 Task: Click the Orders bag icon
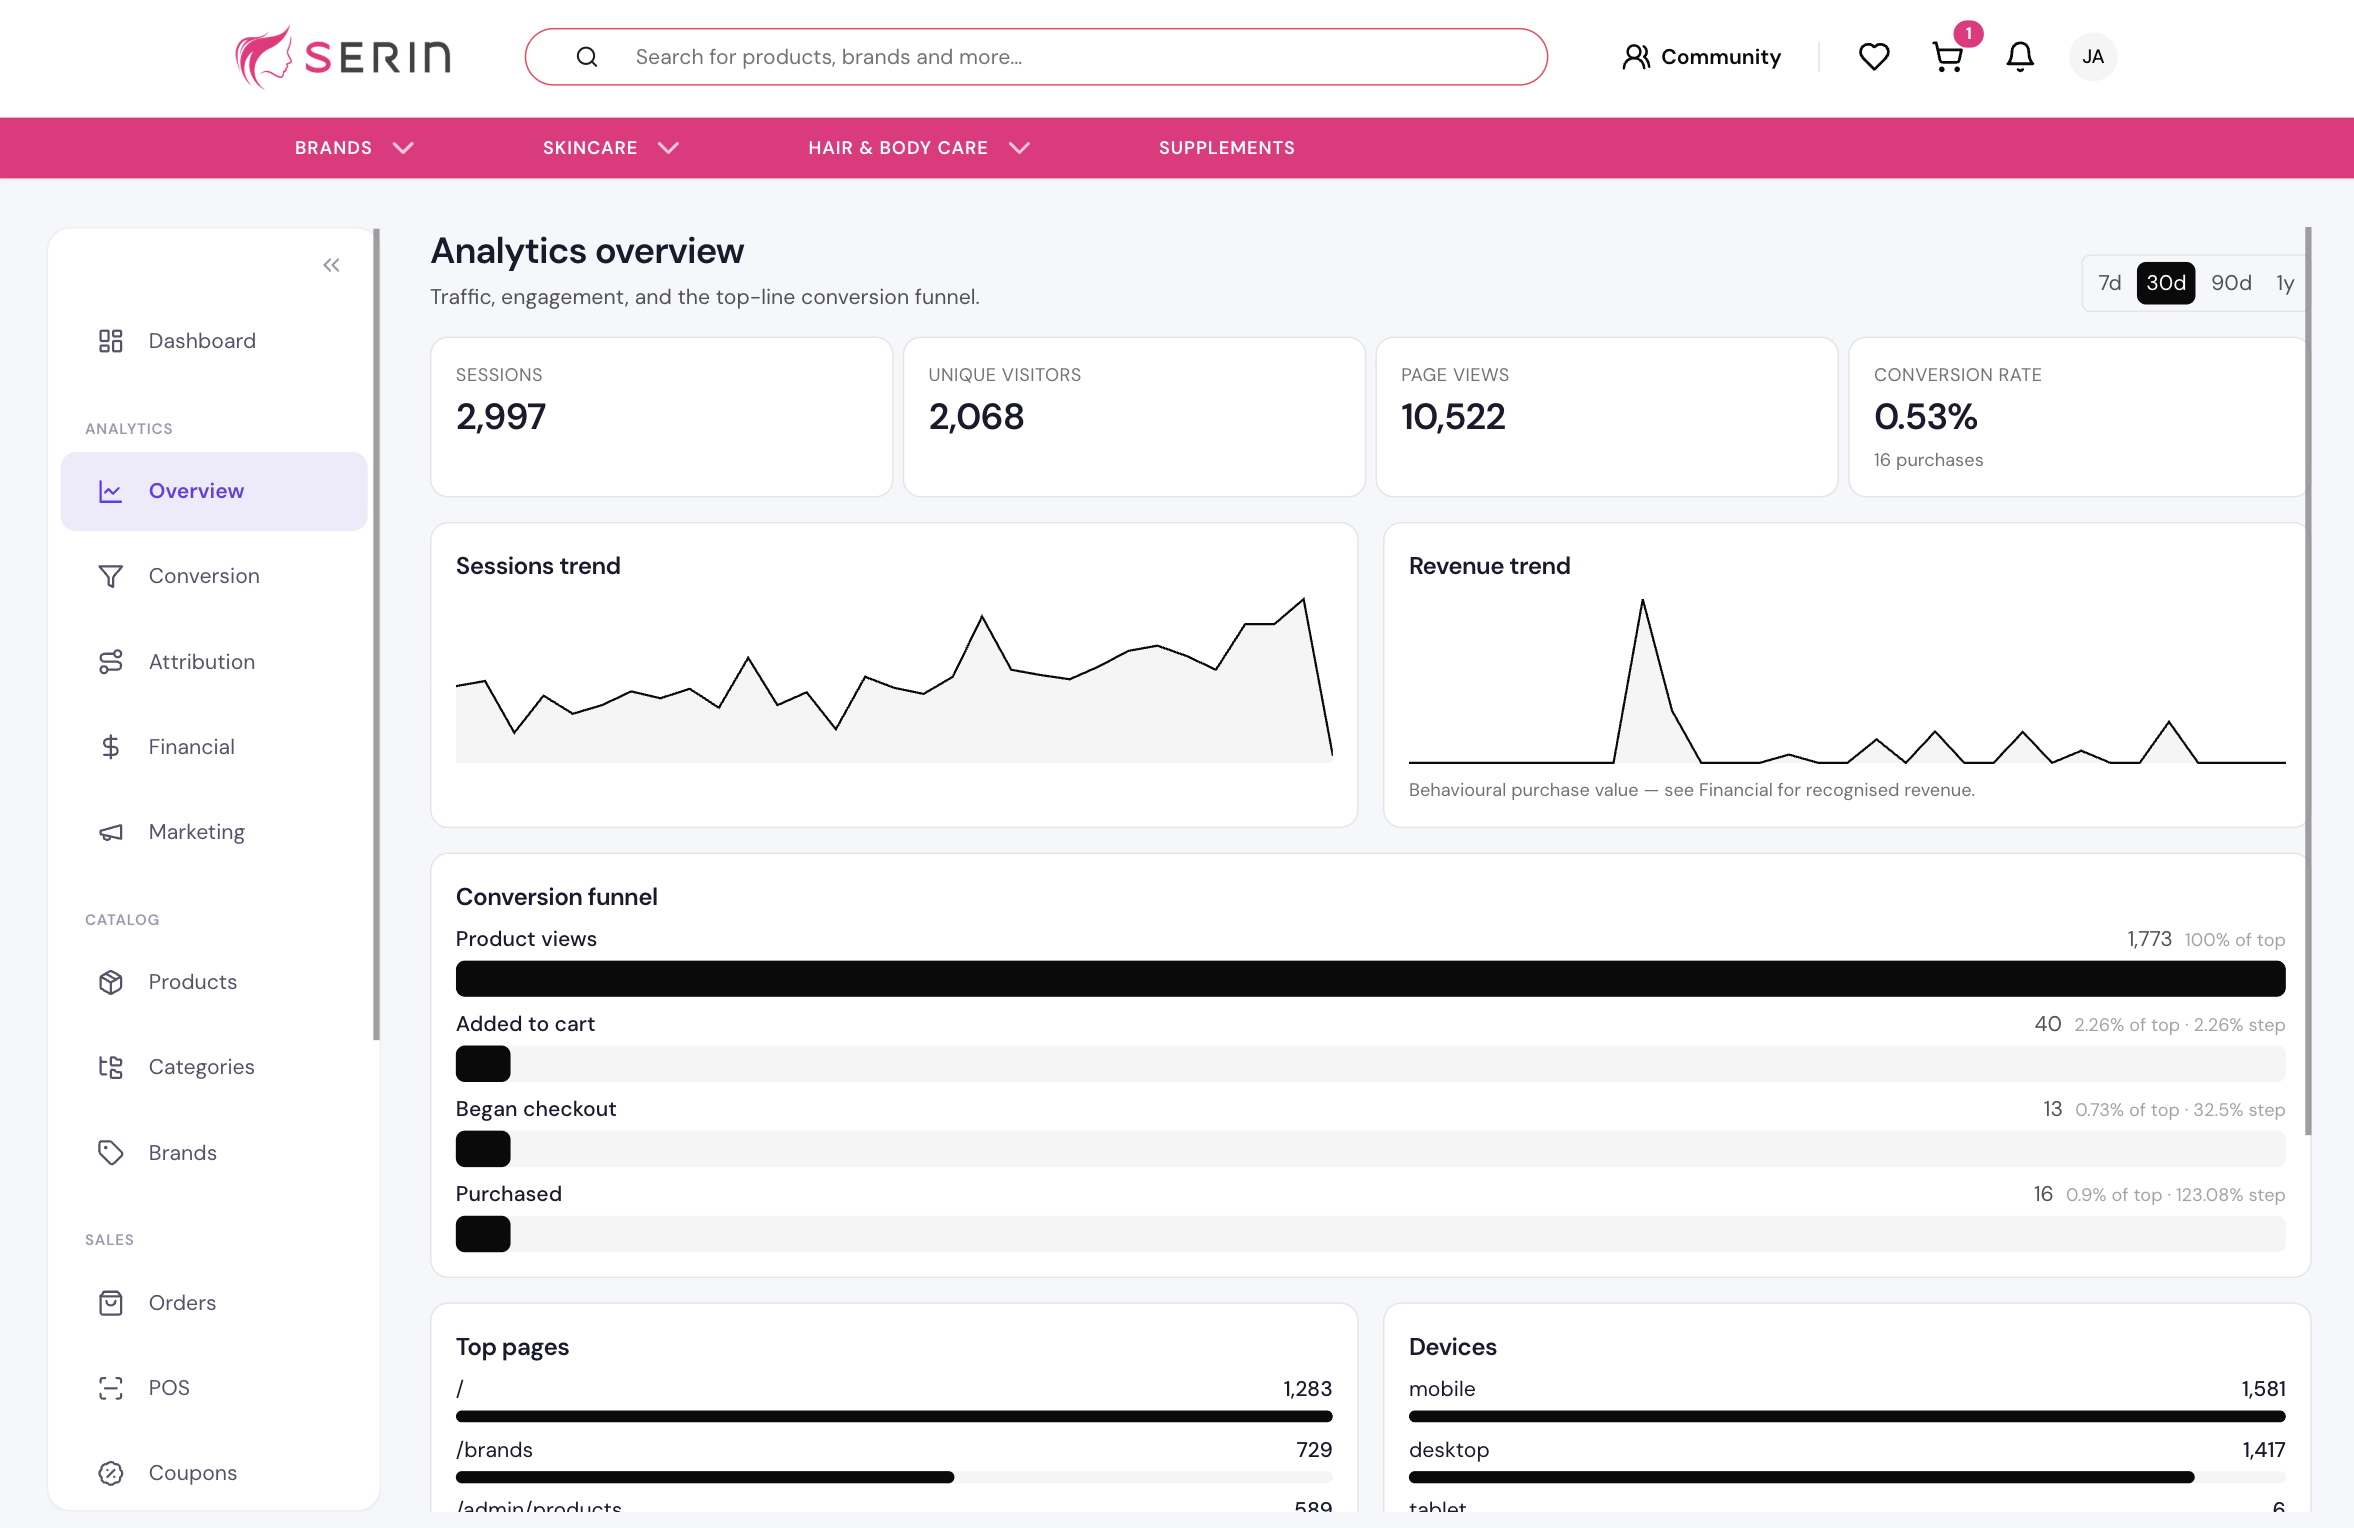pos(111,1303)
